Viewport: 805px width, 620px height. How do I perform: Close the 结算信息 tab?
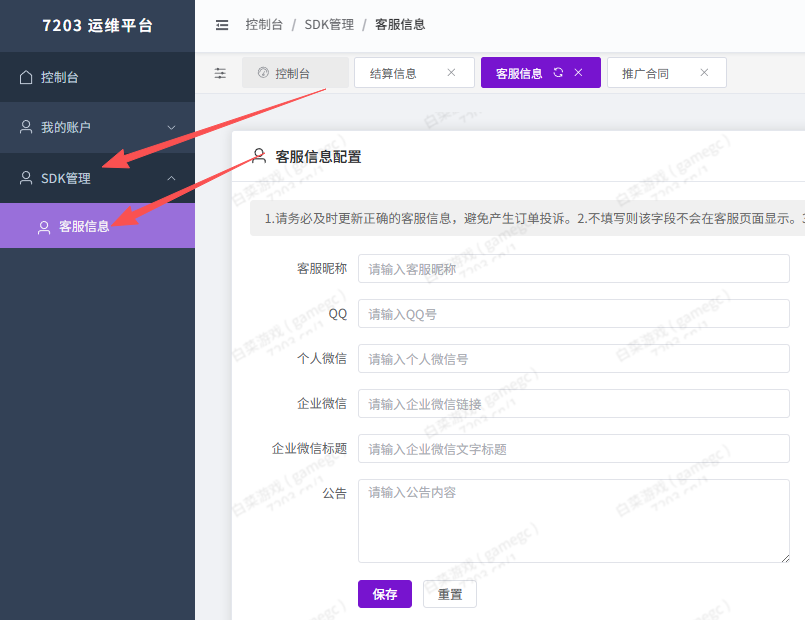click(x=451, y=72)
